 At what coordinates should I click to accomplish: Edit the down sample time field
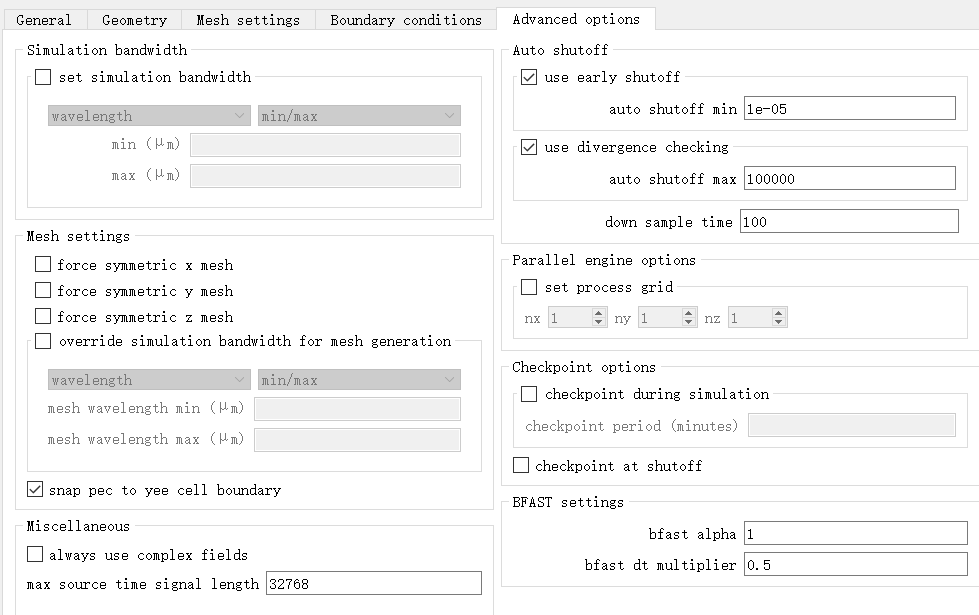[848, 222]
